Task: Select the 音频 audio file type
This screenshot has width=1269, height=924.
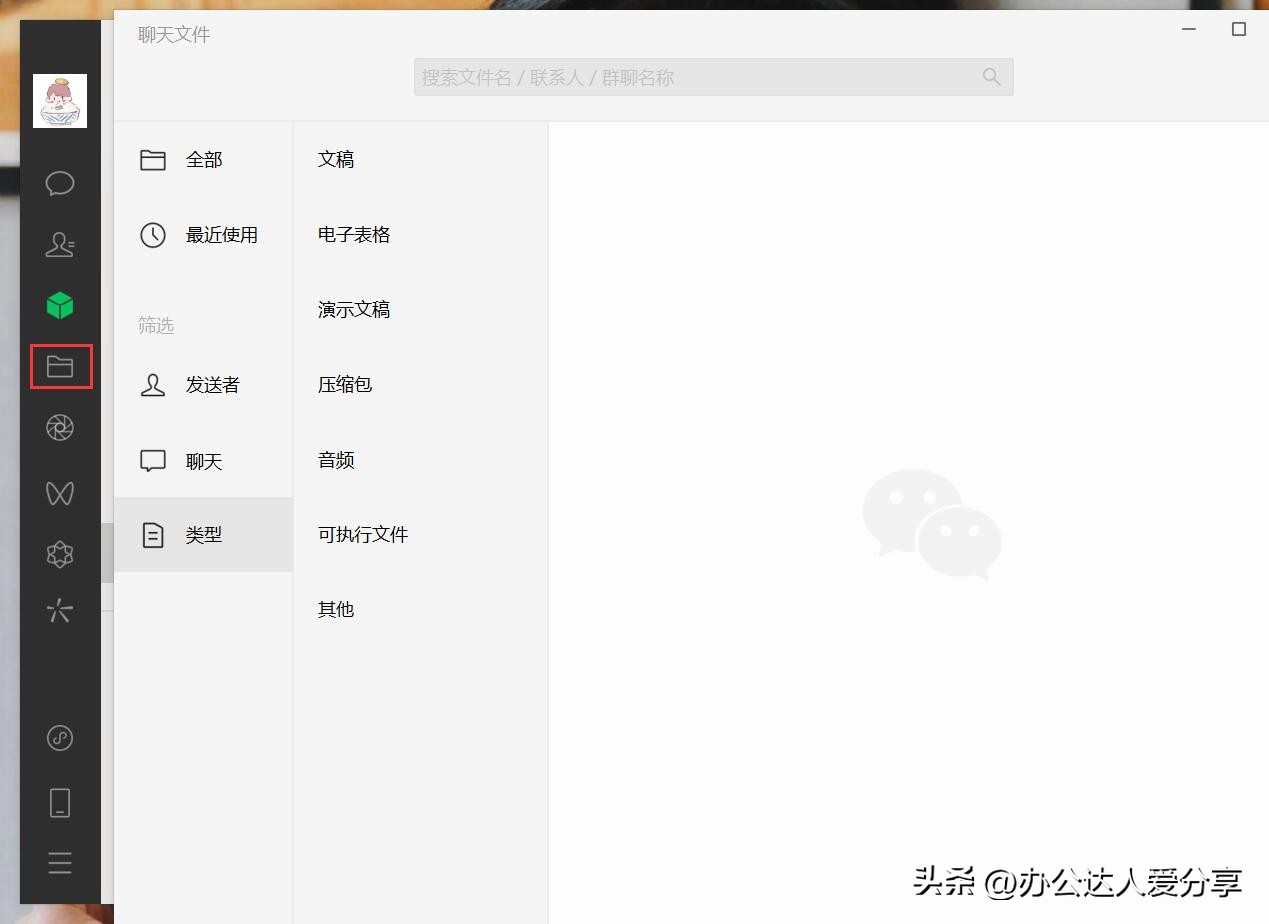Action: [x=335, y=460]
